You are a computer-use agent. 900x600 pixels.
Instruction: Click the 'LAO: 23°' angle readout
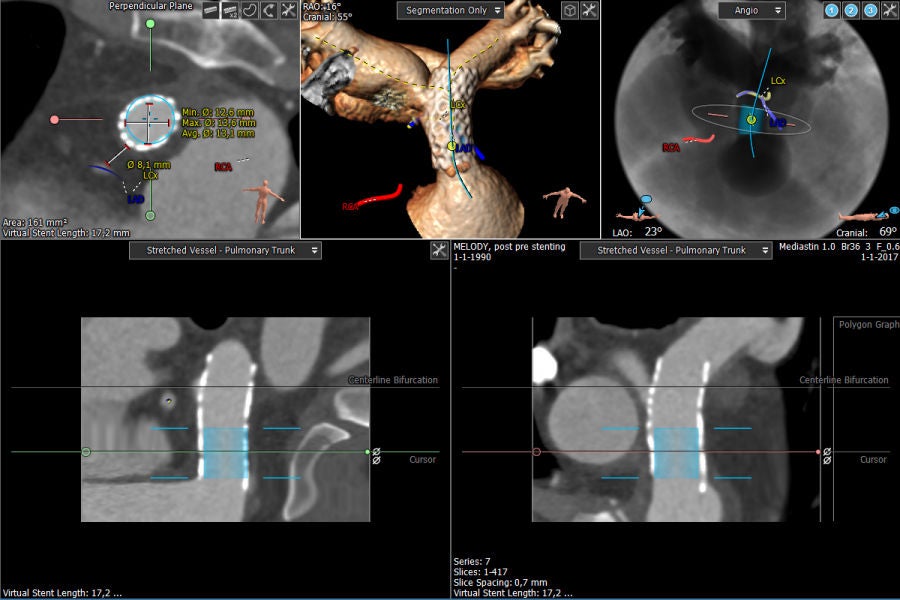coord(638,232)
